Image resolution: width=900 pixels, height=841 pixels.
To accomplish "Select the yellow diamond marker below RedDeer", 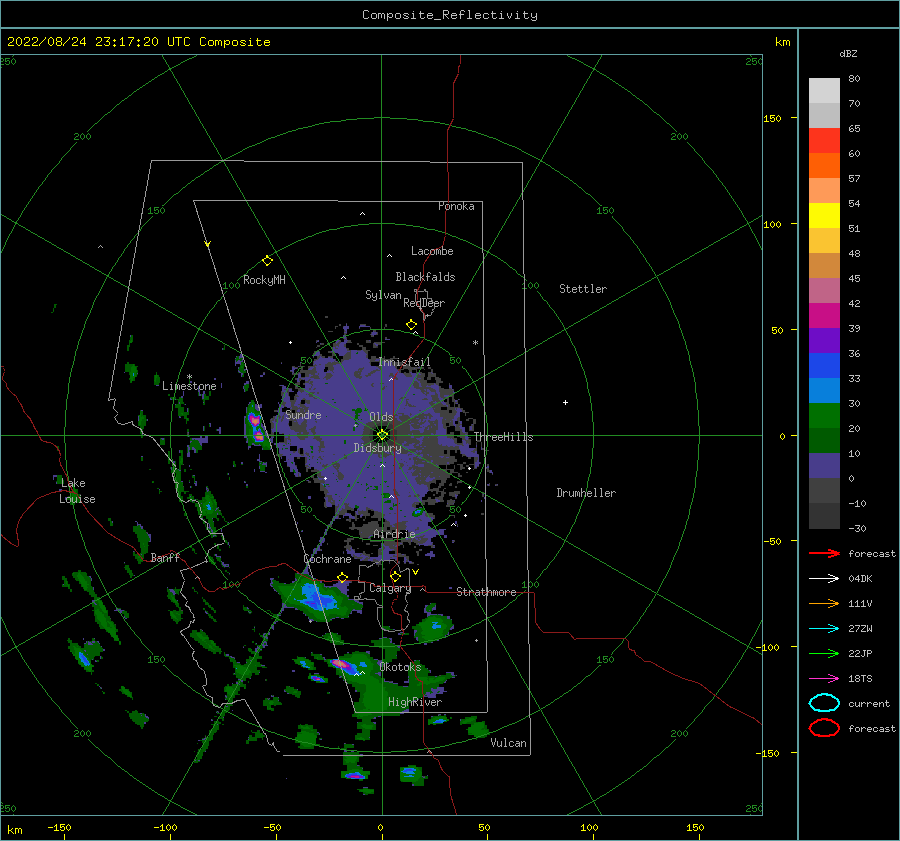I will pos(411,324).
